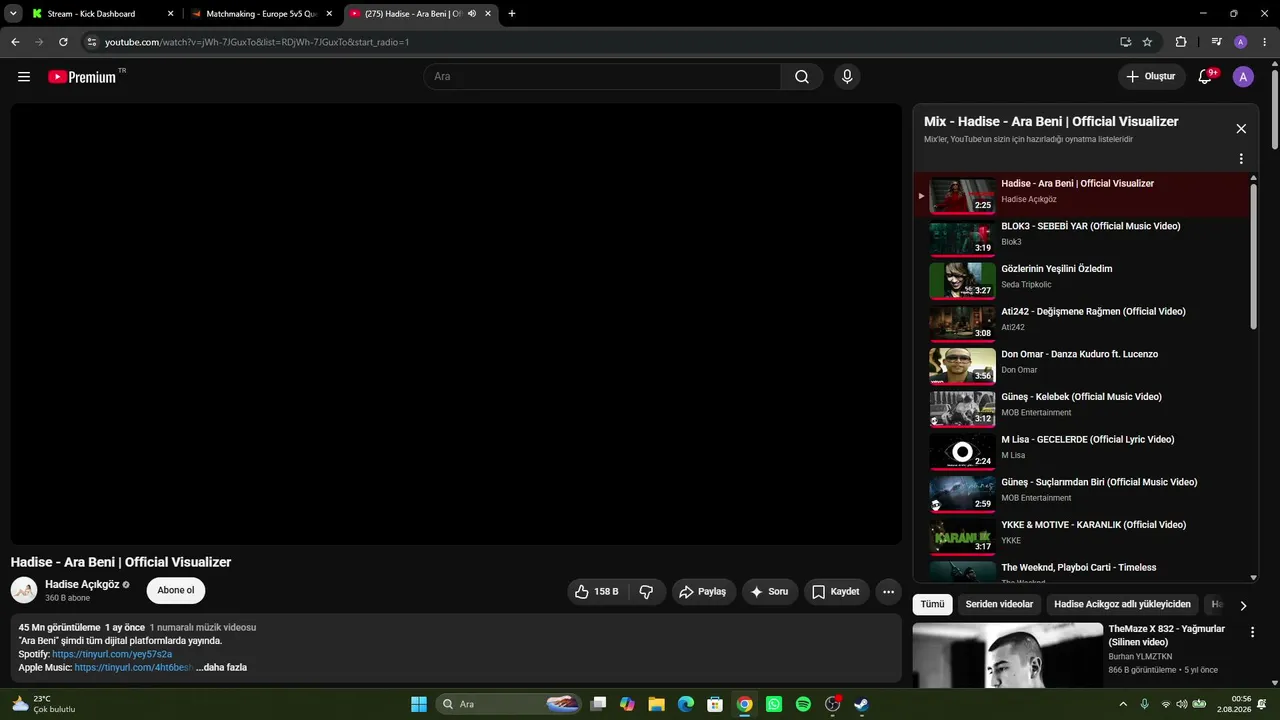The height and width of the screenshot is (720, 1280).
Task: Open Chrome media controls icon
Action: 1217,42
